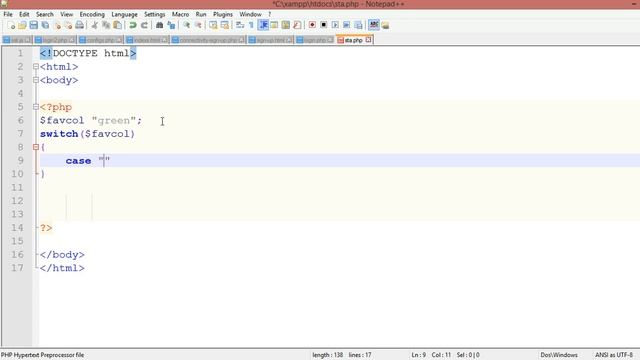Toggle the ABC spell-check icon

click(x=373, y=25)
